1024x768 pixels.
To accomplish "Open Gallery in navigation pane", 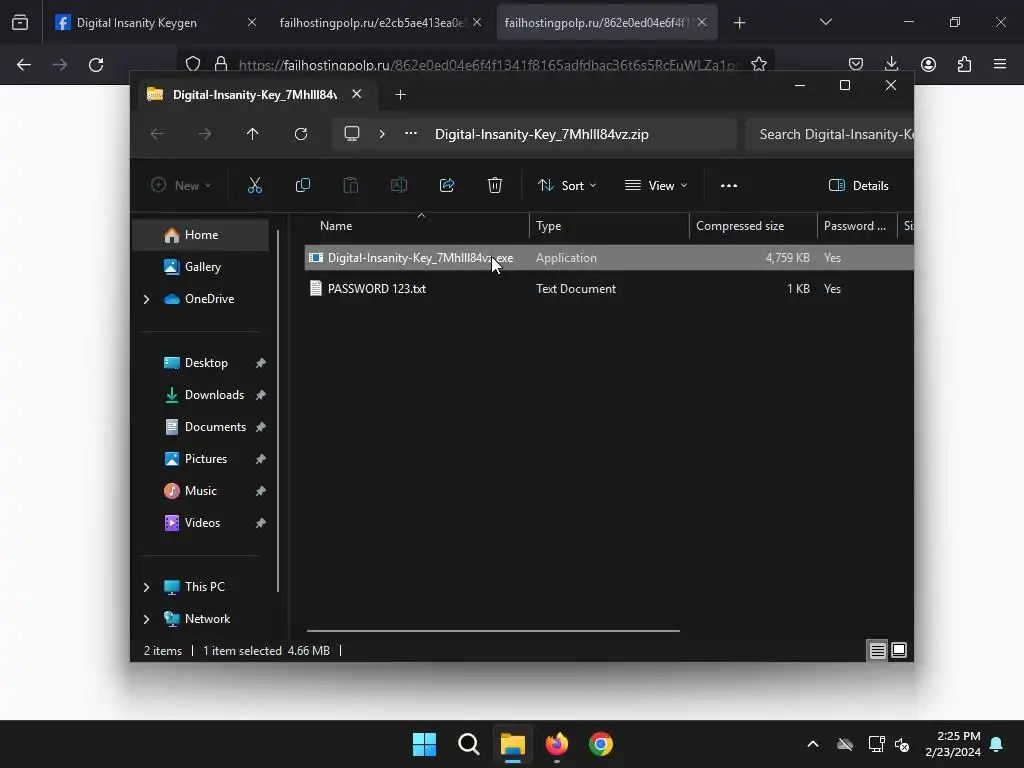I will (201, 267).
